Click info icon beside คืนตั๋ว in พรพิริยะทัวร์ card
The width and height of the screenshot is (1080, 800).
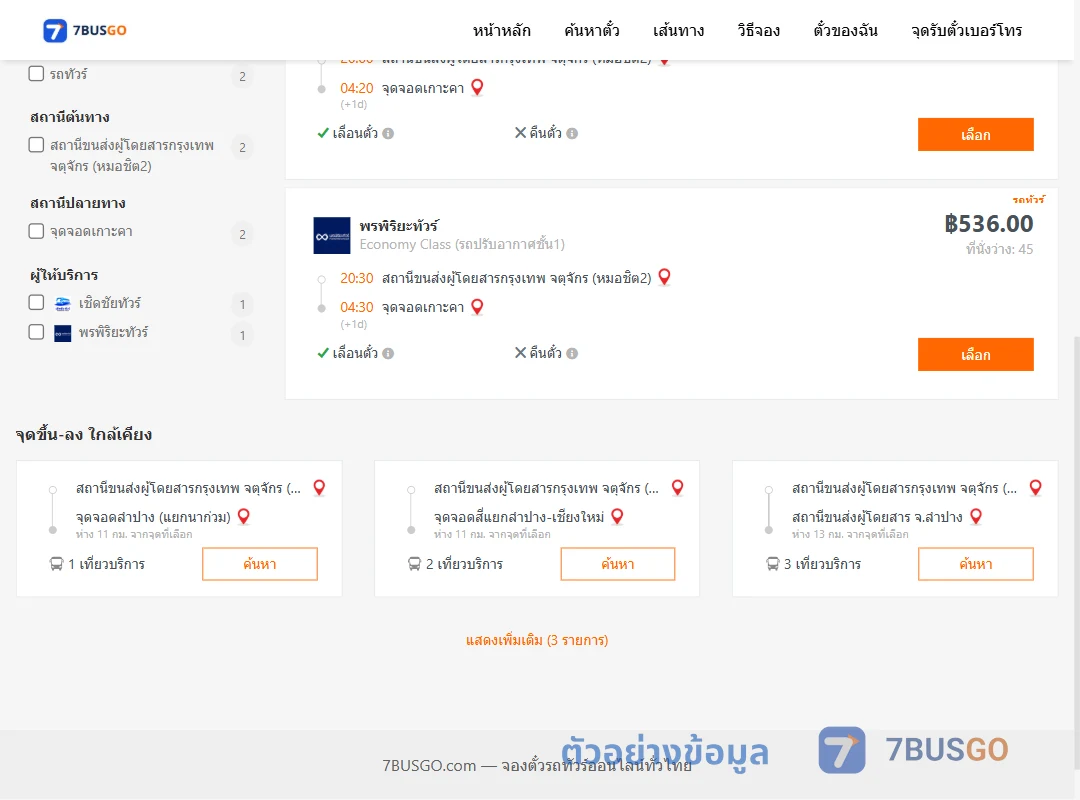pos(572,353)
